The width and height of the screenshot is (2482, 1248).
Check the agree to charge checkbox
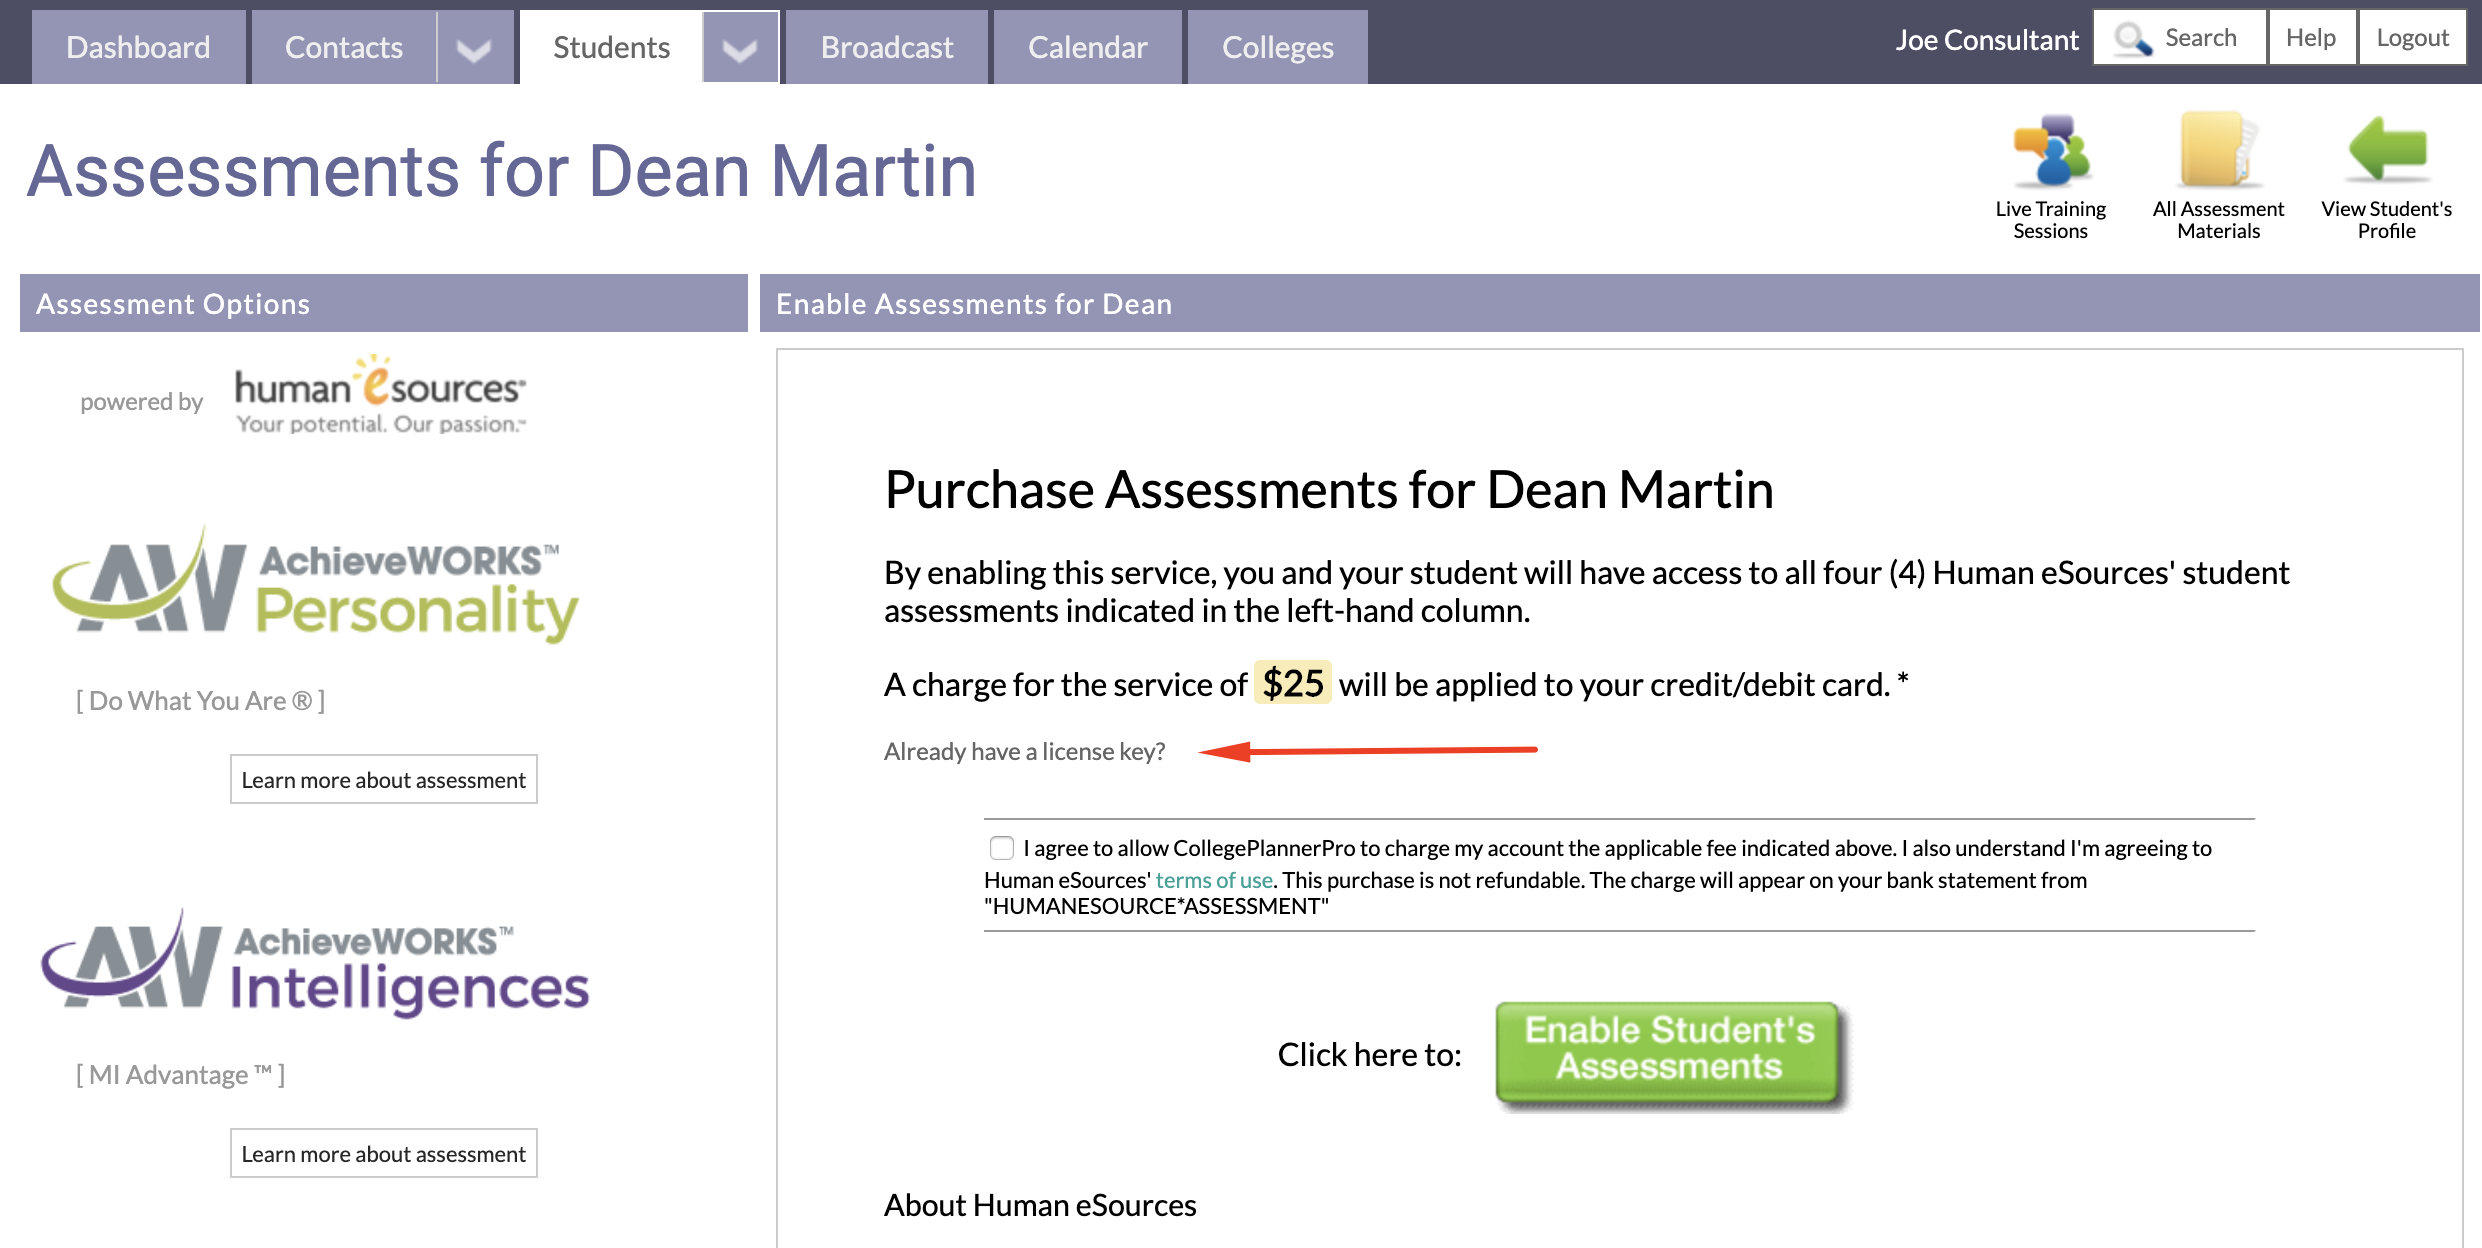tap(1001, 848)
